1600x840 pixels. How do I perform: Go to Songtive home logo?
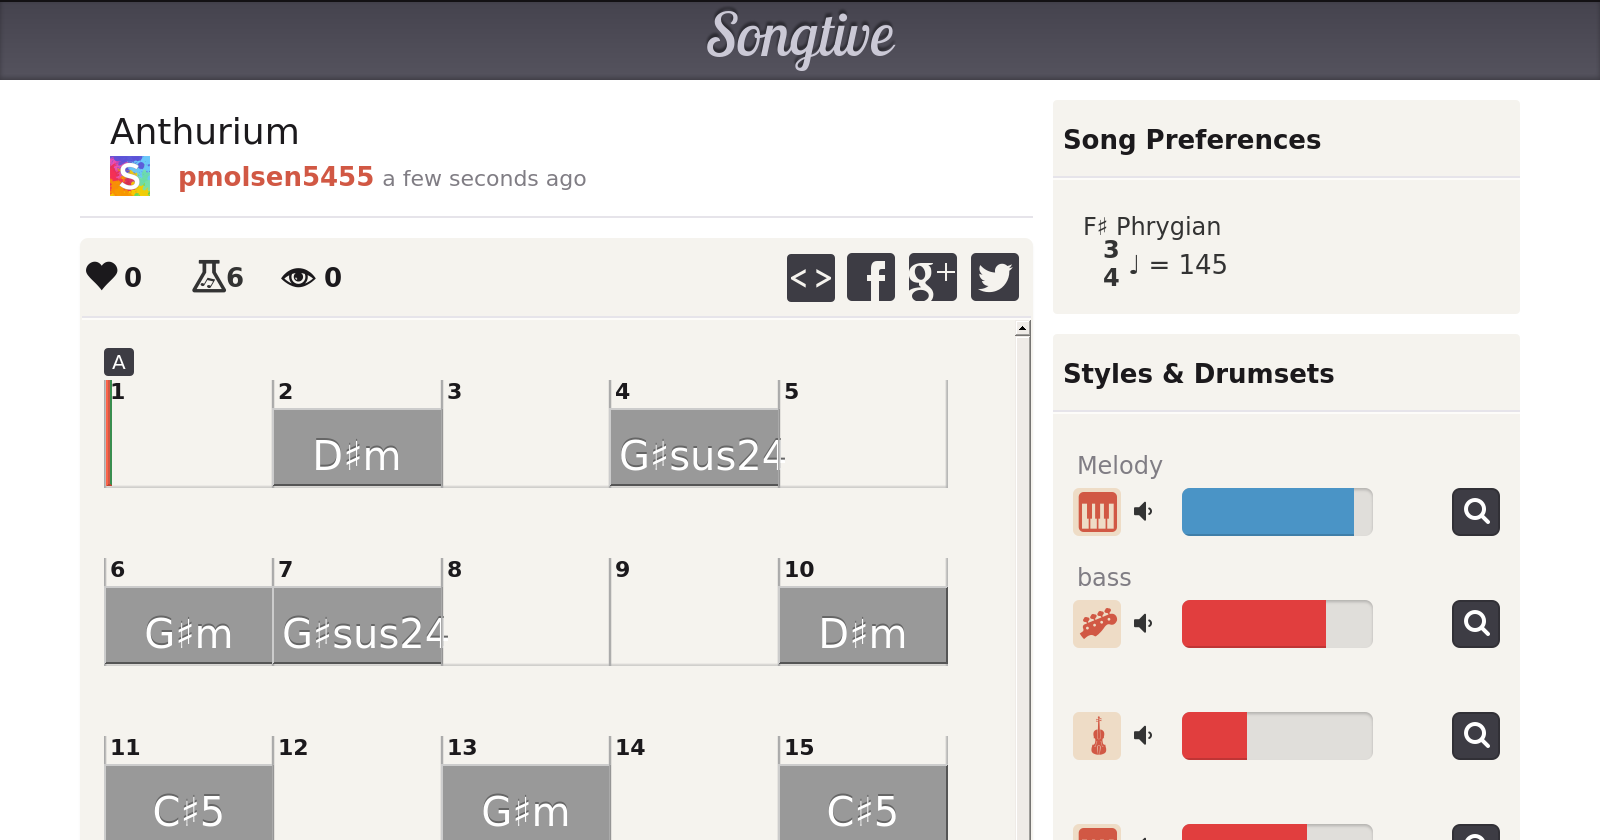point(800,38)
